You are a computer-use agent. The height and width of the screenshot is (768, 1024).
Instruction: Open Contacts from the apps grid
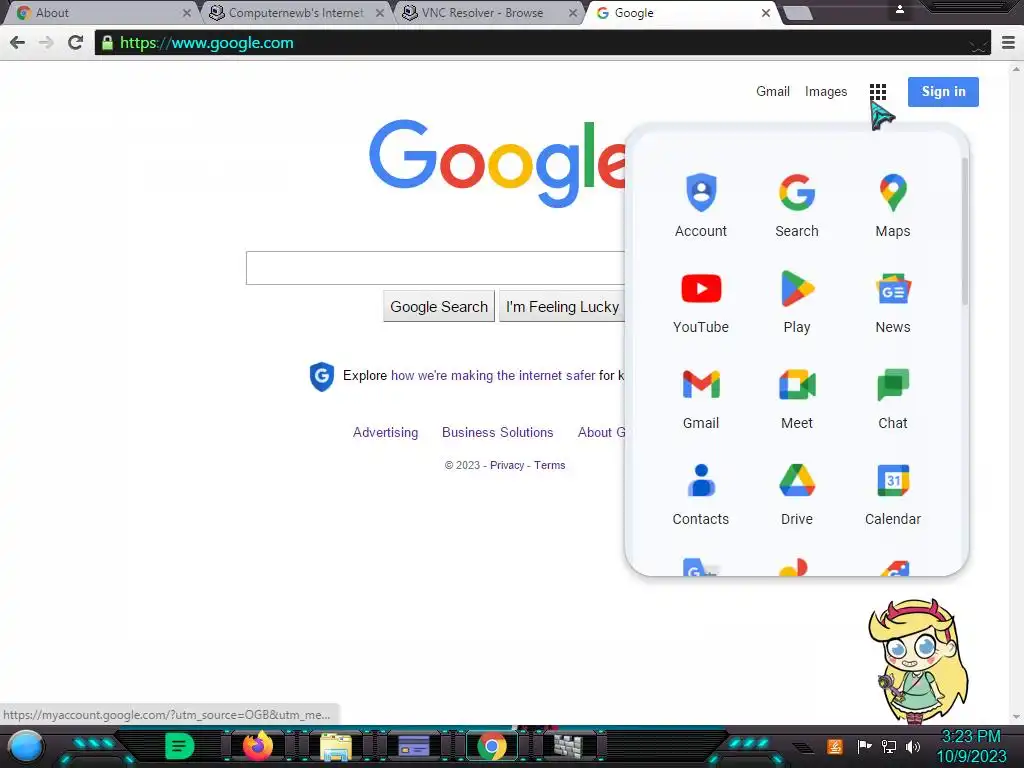pos(701,494)
